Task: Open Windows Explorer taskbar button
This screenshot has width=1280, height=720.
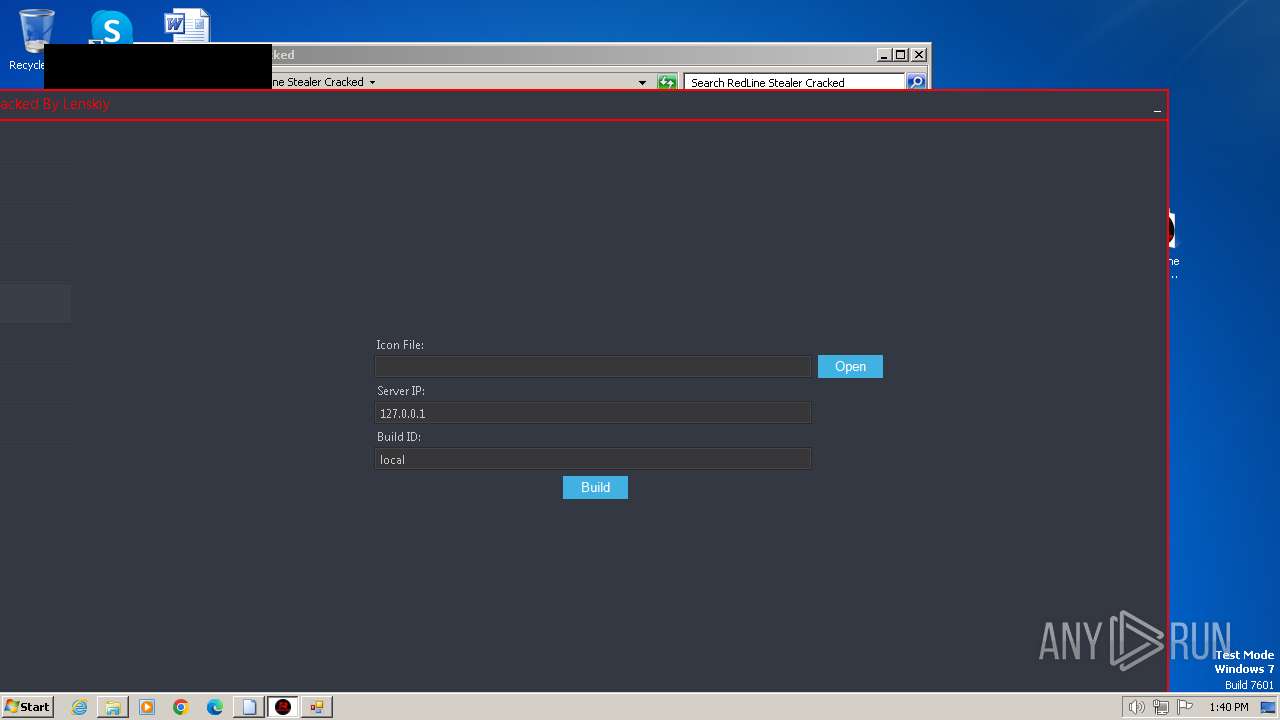Action: (113, 707)
